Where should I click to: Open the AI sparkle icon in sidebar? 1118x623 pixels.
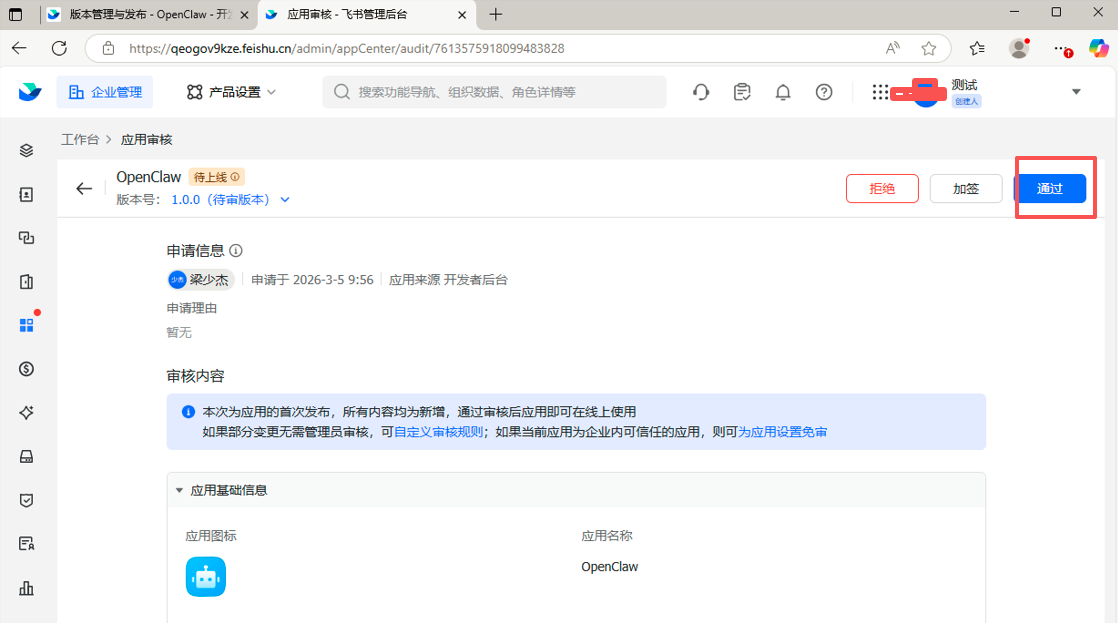[27, 412]
